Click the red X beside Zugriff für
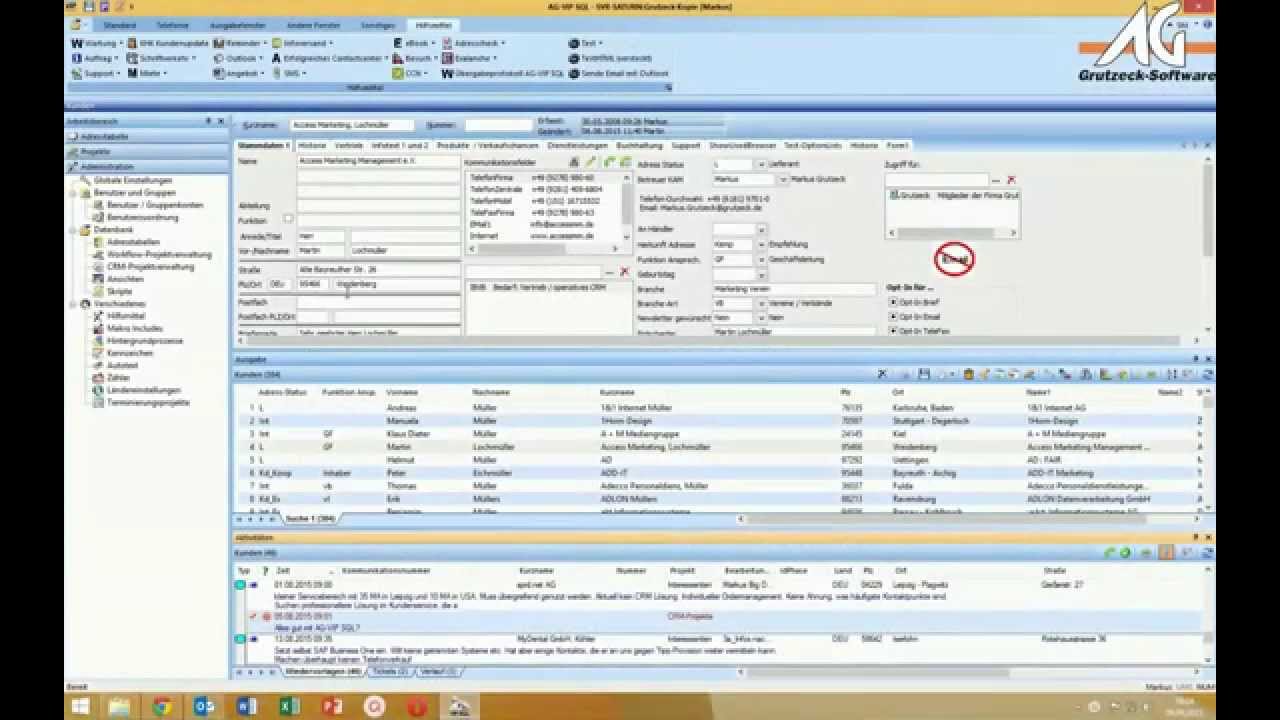 tap(1011, 180)
